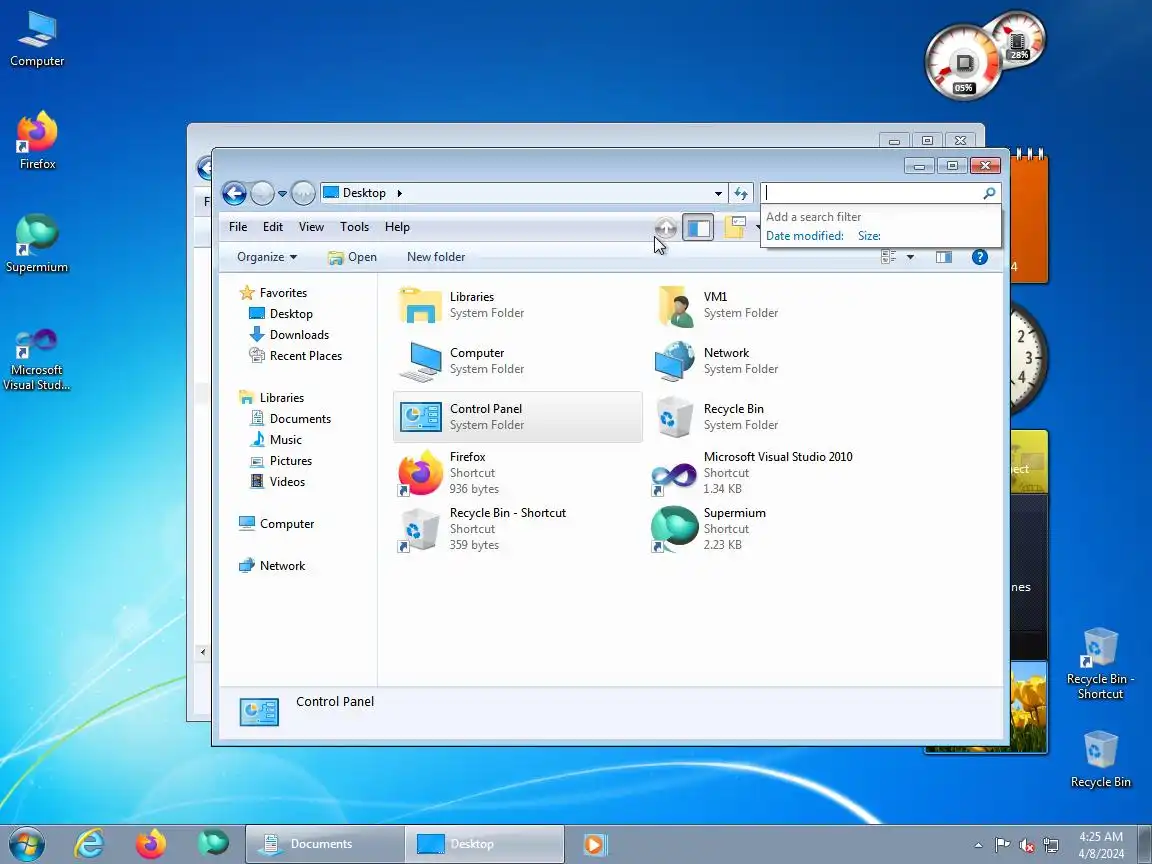Launch Firefox from the taskbar
This screenshot has height=864, width=1152.
pyautogui.click(x=151, y=844)
